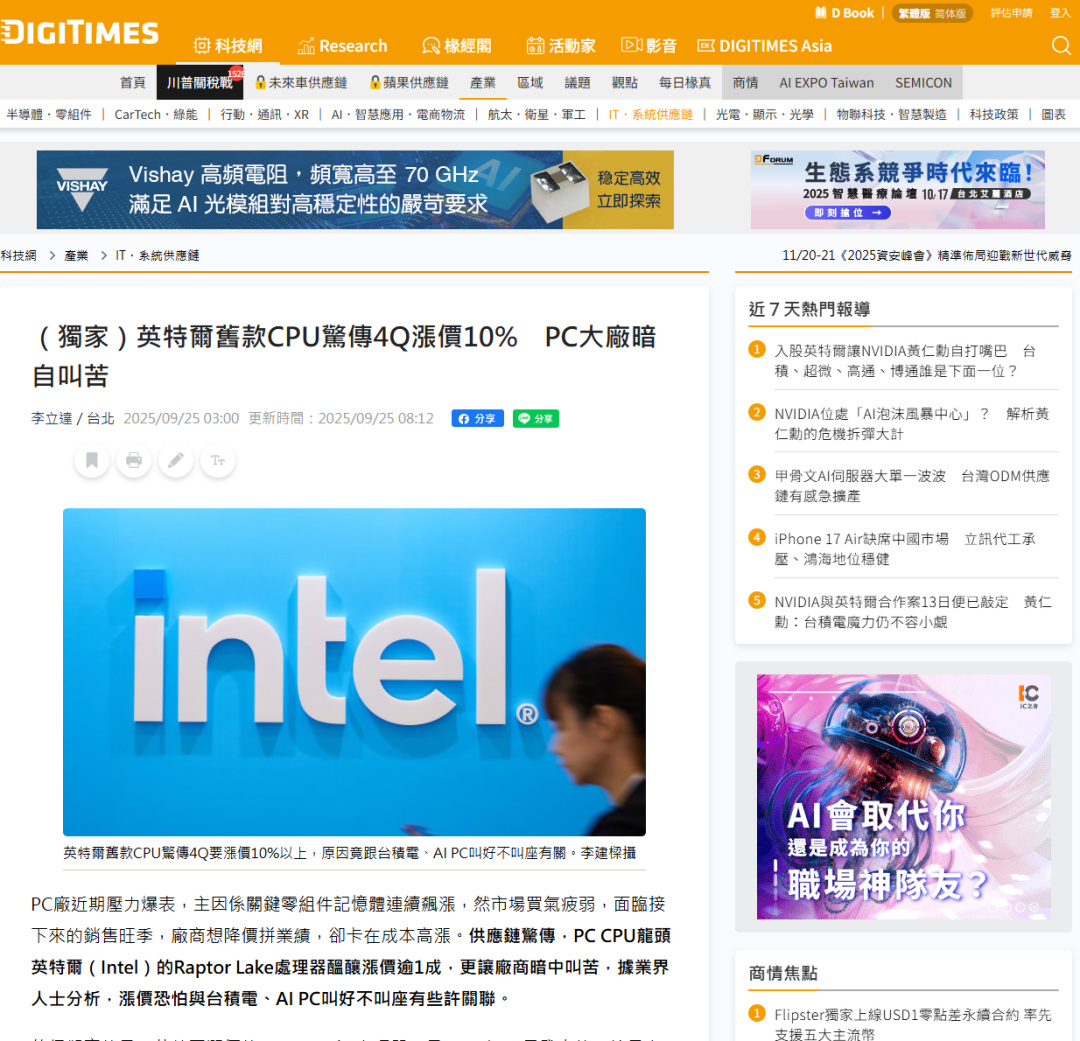Select 光電・顯示・光學 category
This screenshot has height=1041, width=1080.
pyautogui.click(x=765, y=114)
